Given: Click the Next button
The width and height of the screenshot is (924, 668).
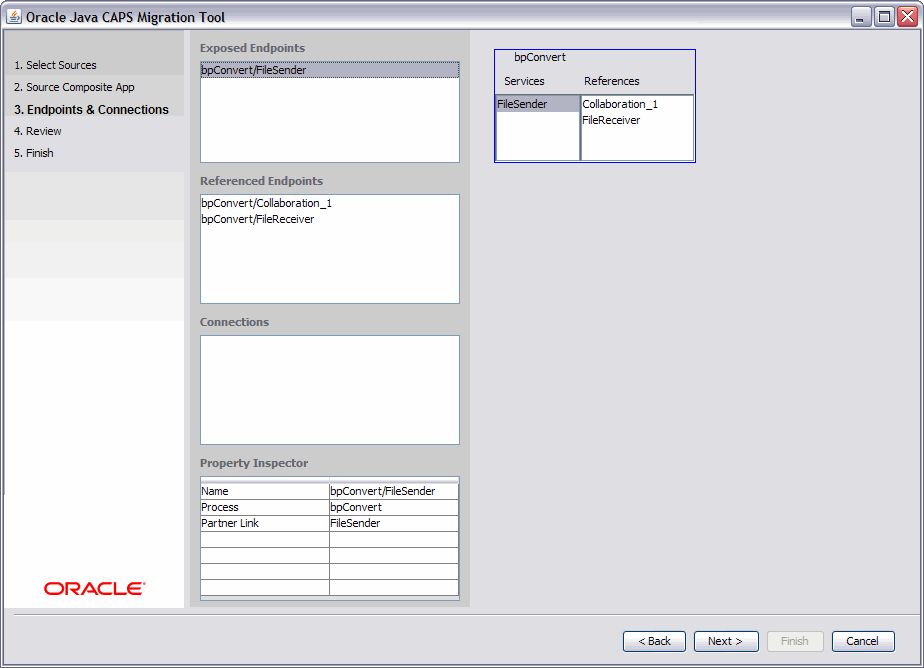Looking at the screenshot, I should point(726,641).
